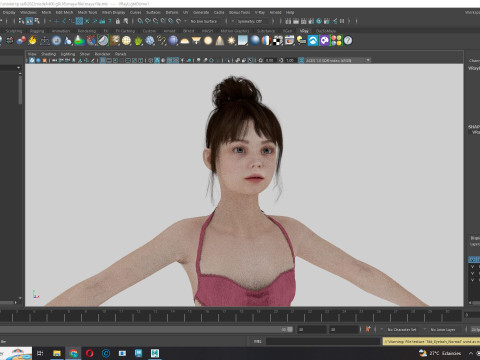Open Render Settings clapperboard icon in status line
Image resolution: width=480 pixels, height=360 pixels.
pyautogui.click(x=311, y=21)
